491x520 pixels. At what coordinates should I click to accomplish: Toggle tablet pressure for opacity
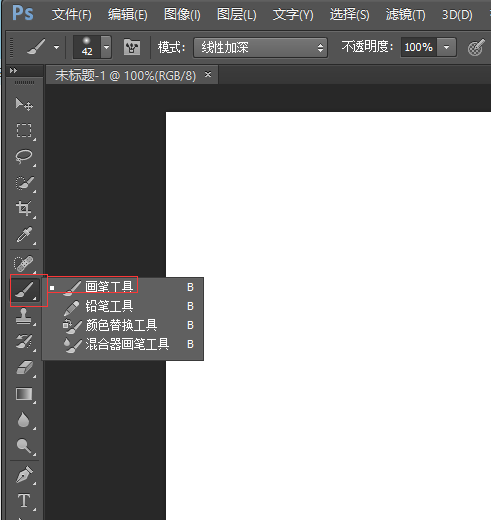coord(476,47)
